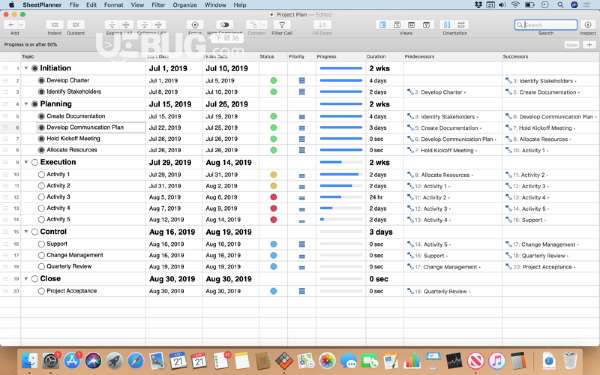Collapse the Control group
Image resolution: width=600 pixels, height=375 pixels.
point(26,232)
